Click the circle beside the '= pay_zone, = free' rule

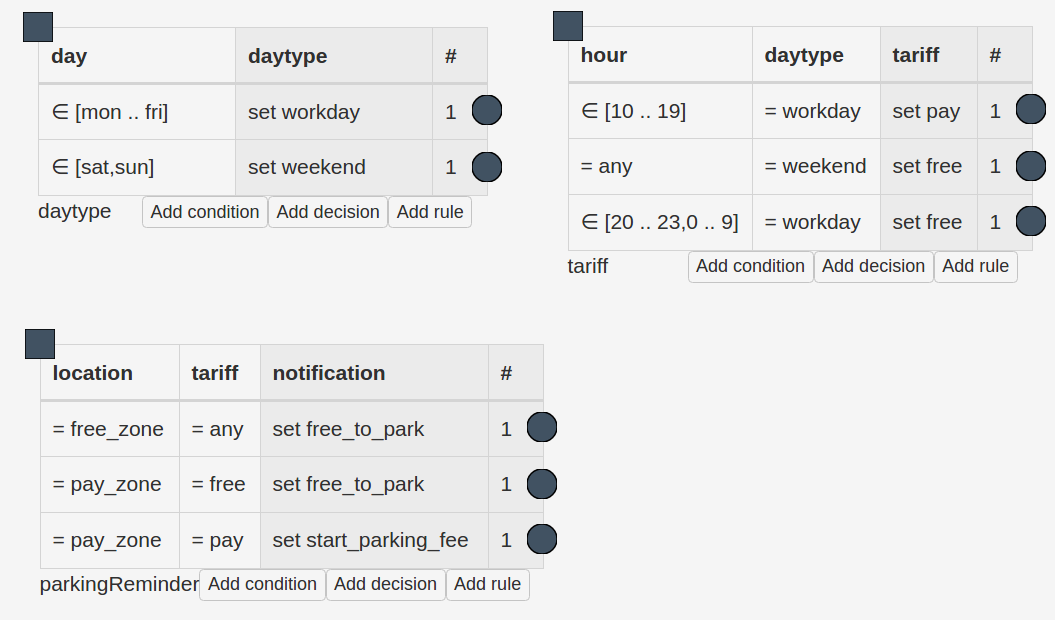click(x=541, y=484)
